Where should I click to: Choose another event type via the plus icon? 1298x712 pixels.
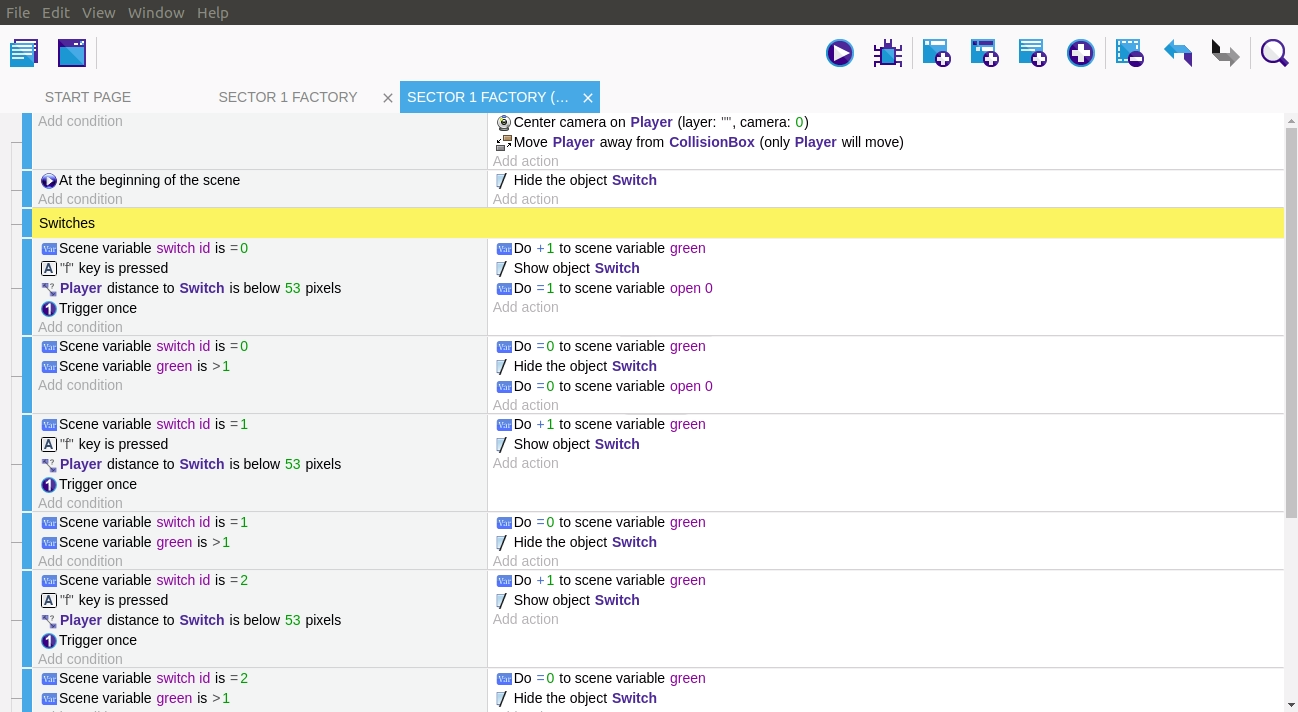[1081, 53]
